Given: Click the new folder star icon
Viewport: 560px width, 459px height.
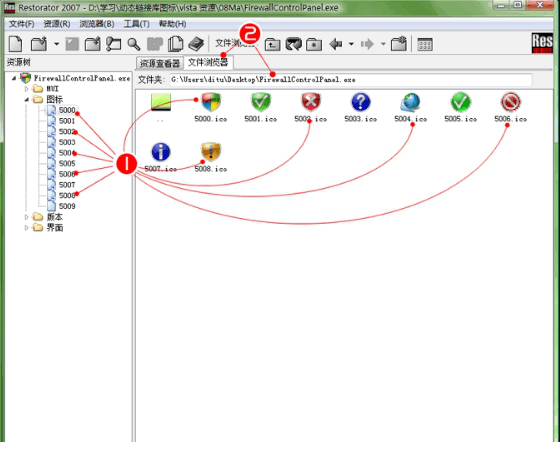Looking at the screenshot, I should (399, 44).
